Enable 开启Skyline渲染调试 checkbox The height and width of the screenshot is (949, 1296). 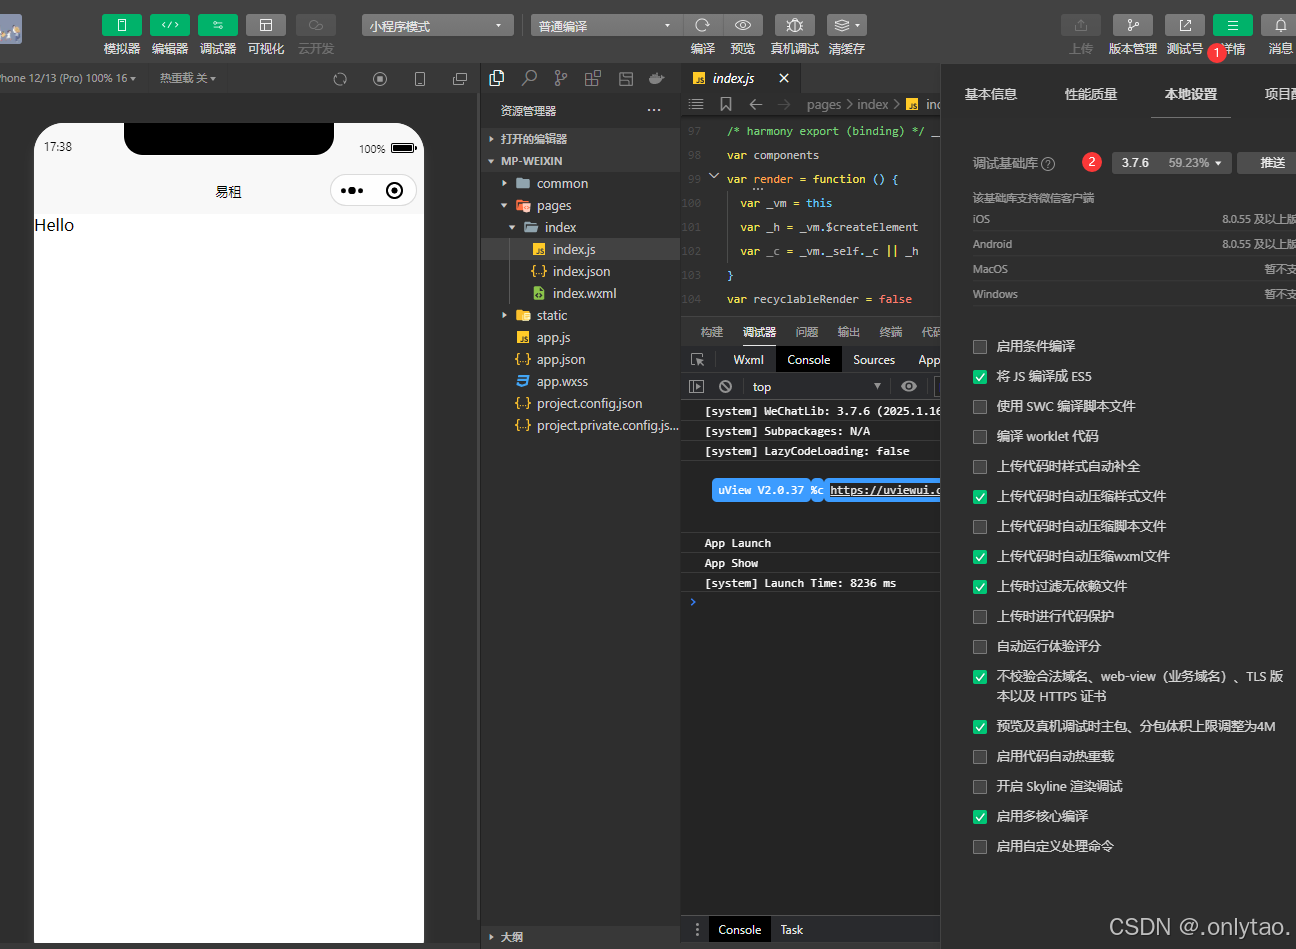tap(979, 786)
